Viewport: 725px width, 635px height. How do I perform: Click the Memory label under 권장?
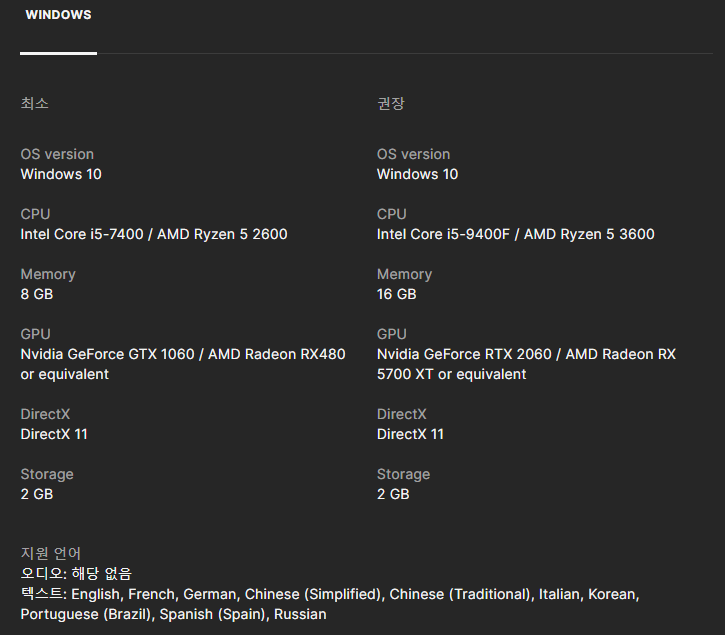tap(404, 274)
